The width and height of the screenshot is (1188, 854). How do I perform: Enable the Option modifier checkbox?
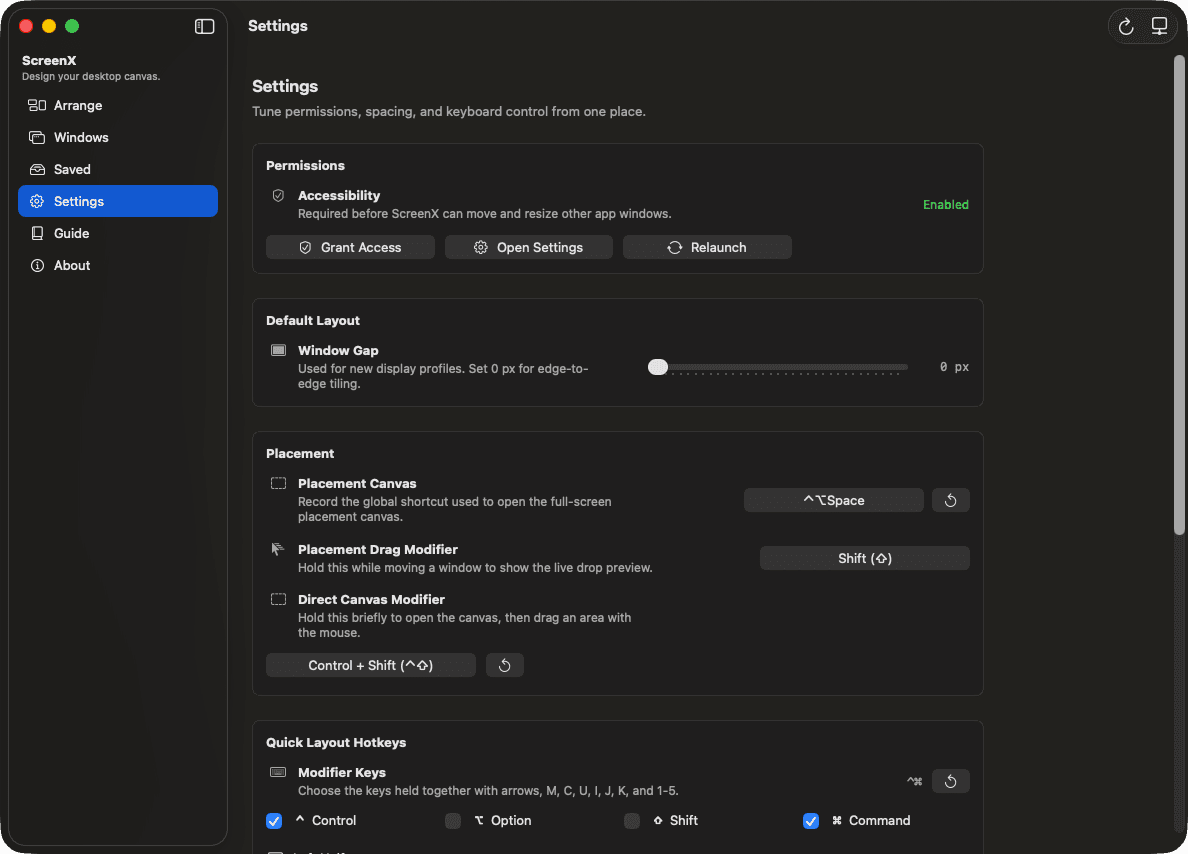453,821
